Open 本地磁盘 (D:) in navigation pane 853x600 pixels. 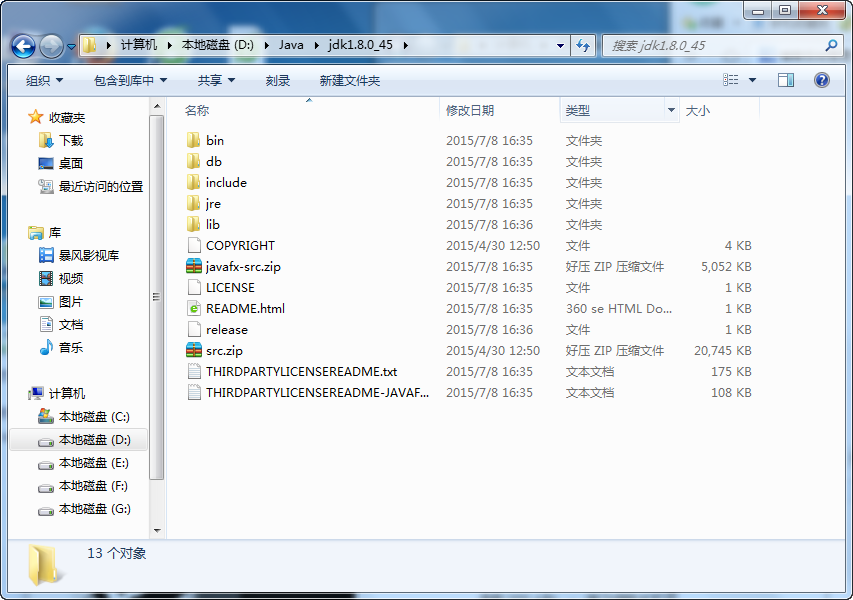point(94,440)
